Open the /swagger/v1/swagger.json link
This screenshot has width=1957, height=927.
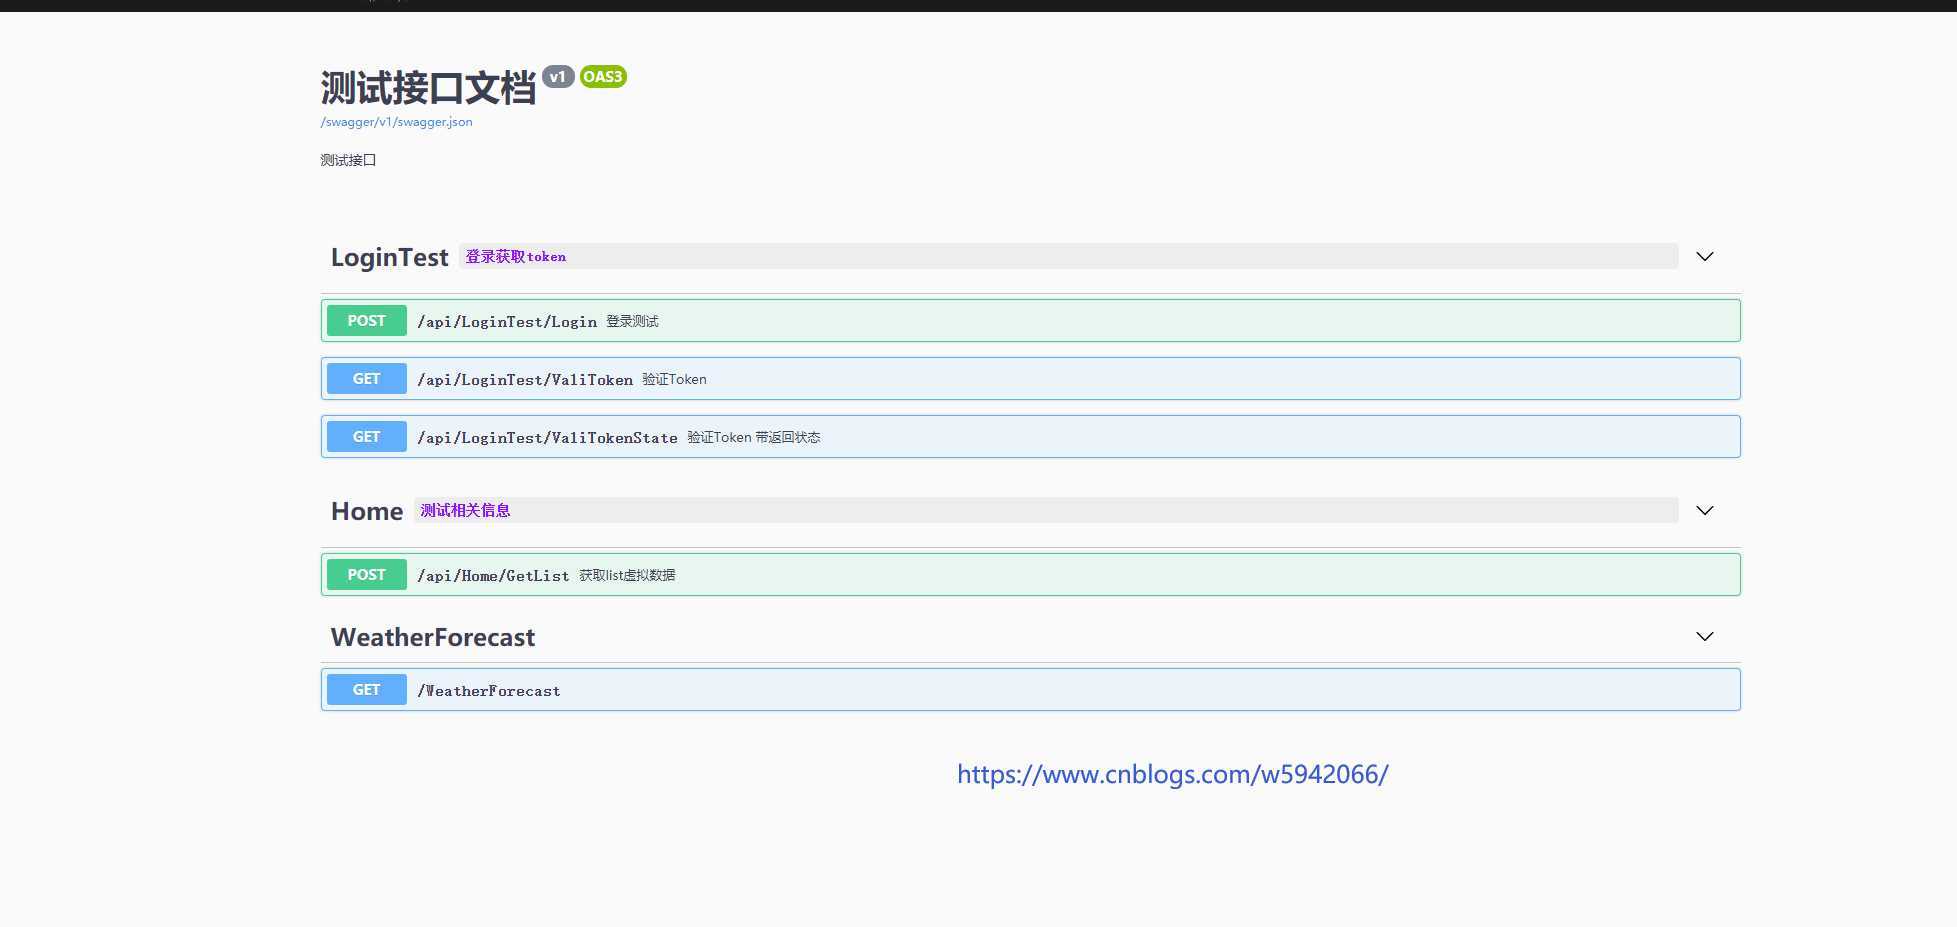396,122
